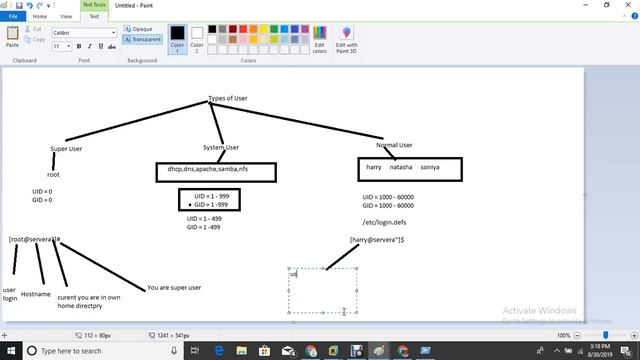Viewport: 640px width, 360px height.
Task: Collapse the ribbon with the chevron
Action: [624, 16]
